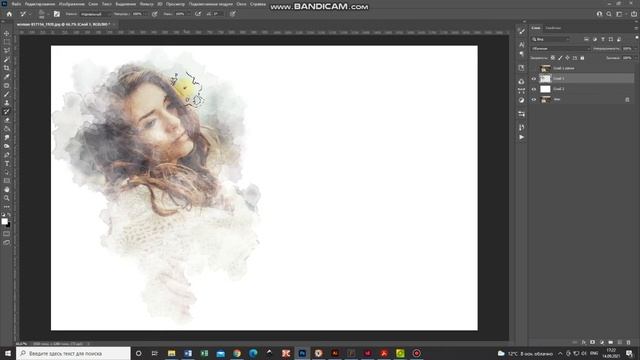Viewport: 640px width, 360px height.
Task: Open layer Opacity slider dropdown arrow
Action: [x=635, y=49]
